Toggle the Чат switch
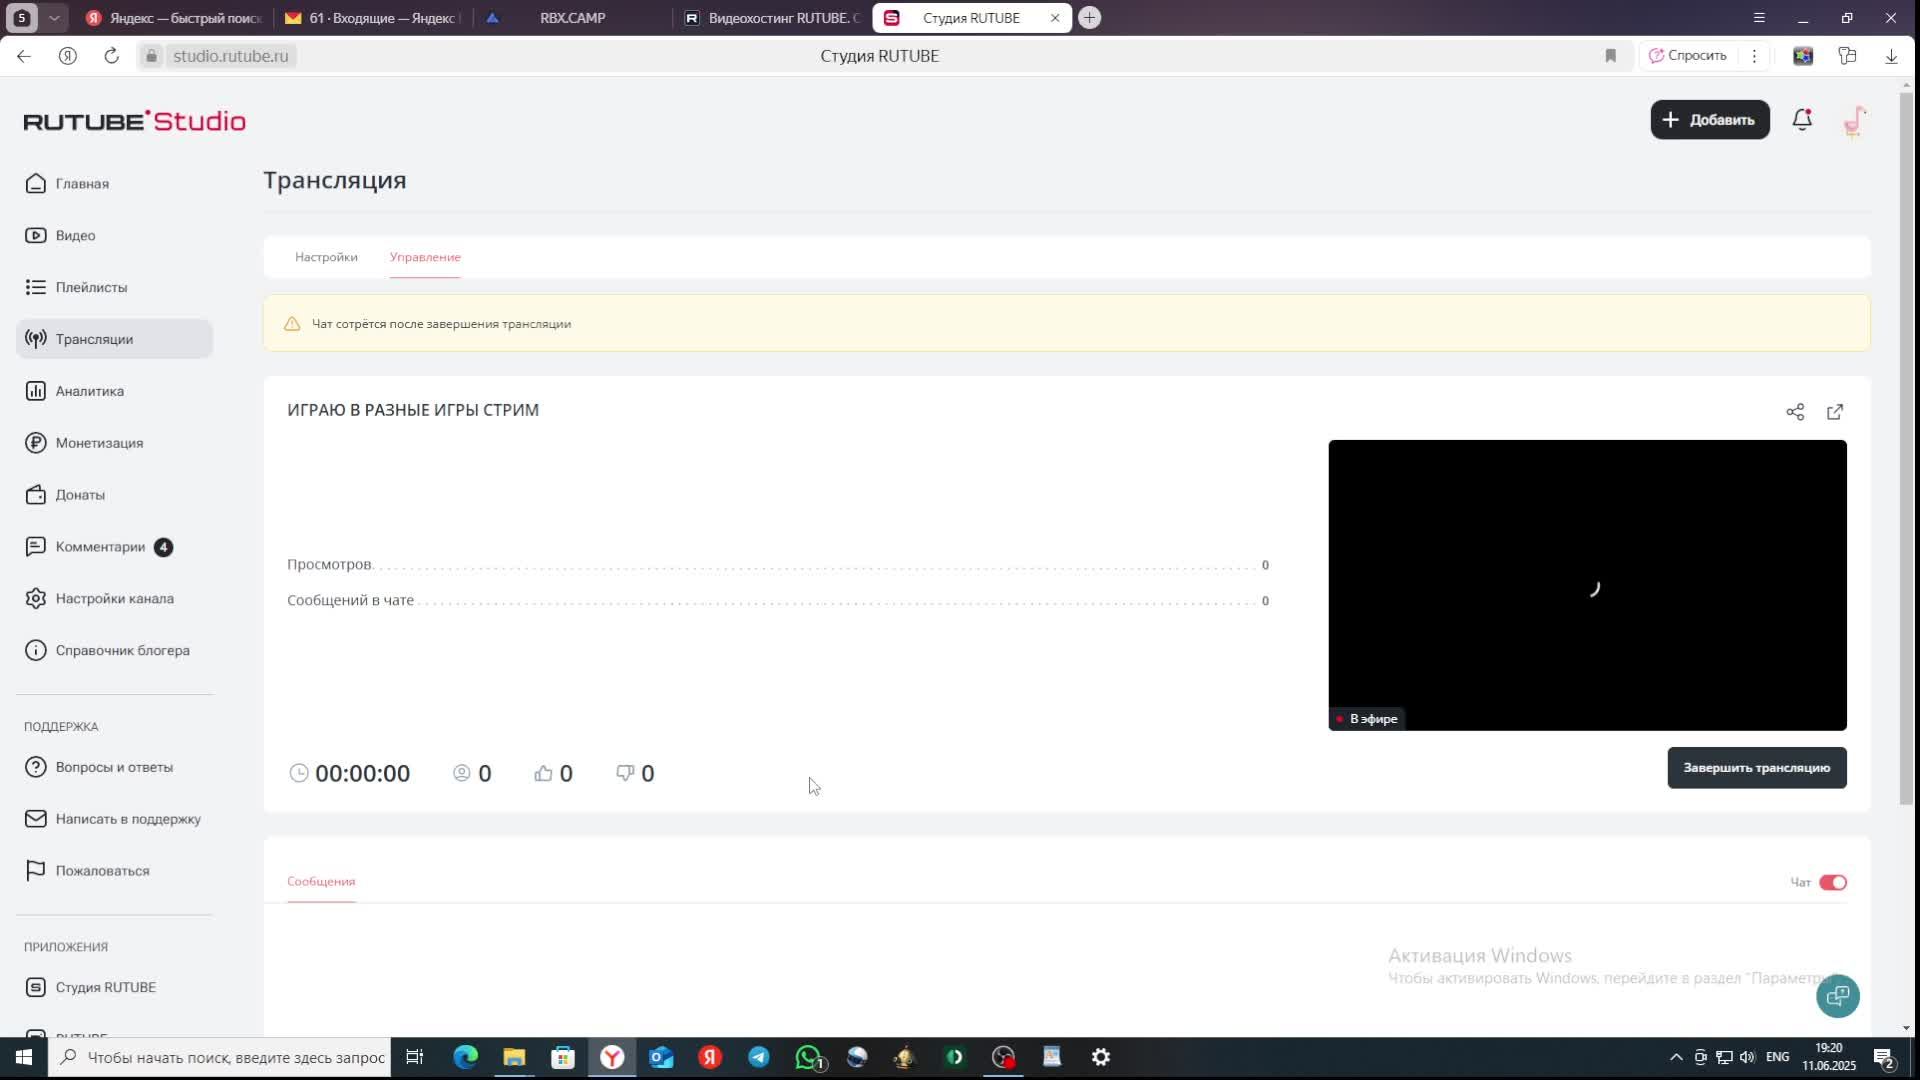 click(1832, 882)
